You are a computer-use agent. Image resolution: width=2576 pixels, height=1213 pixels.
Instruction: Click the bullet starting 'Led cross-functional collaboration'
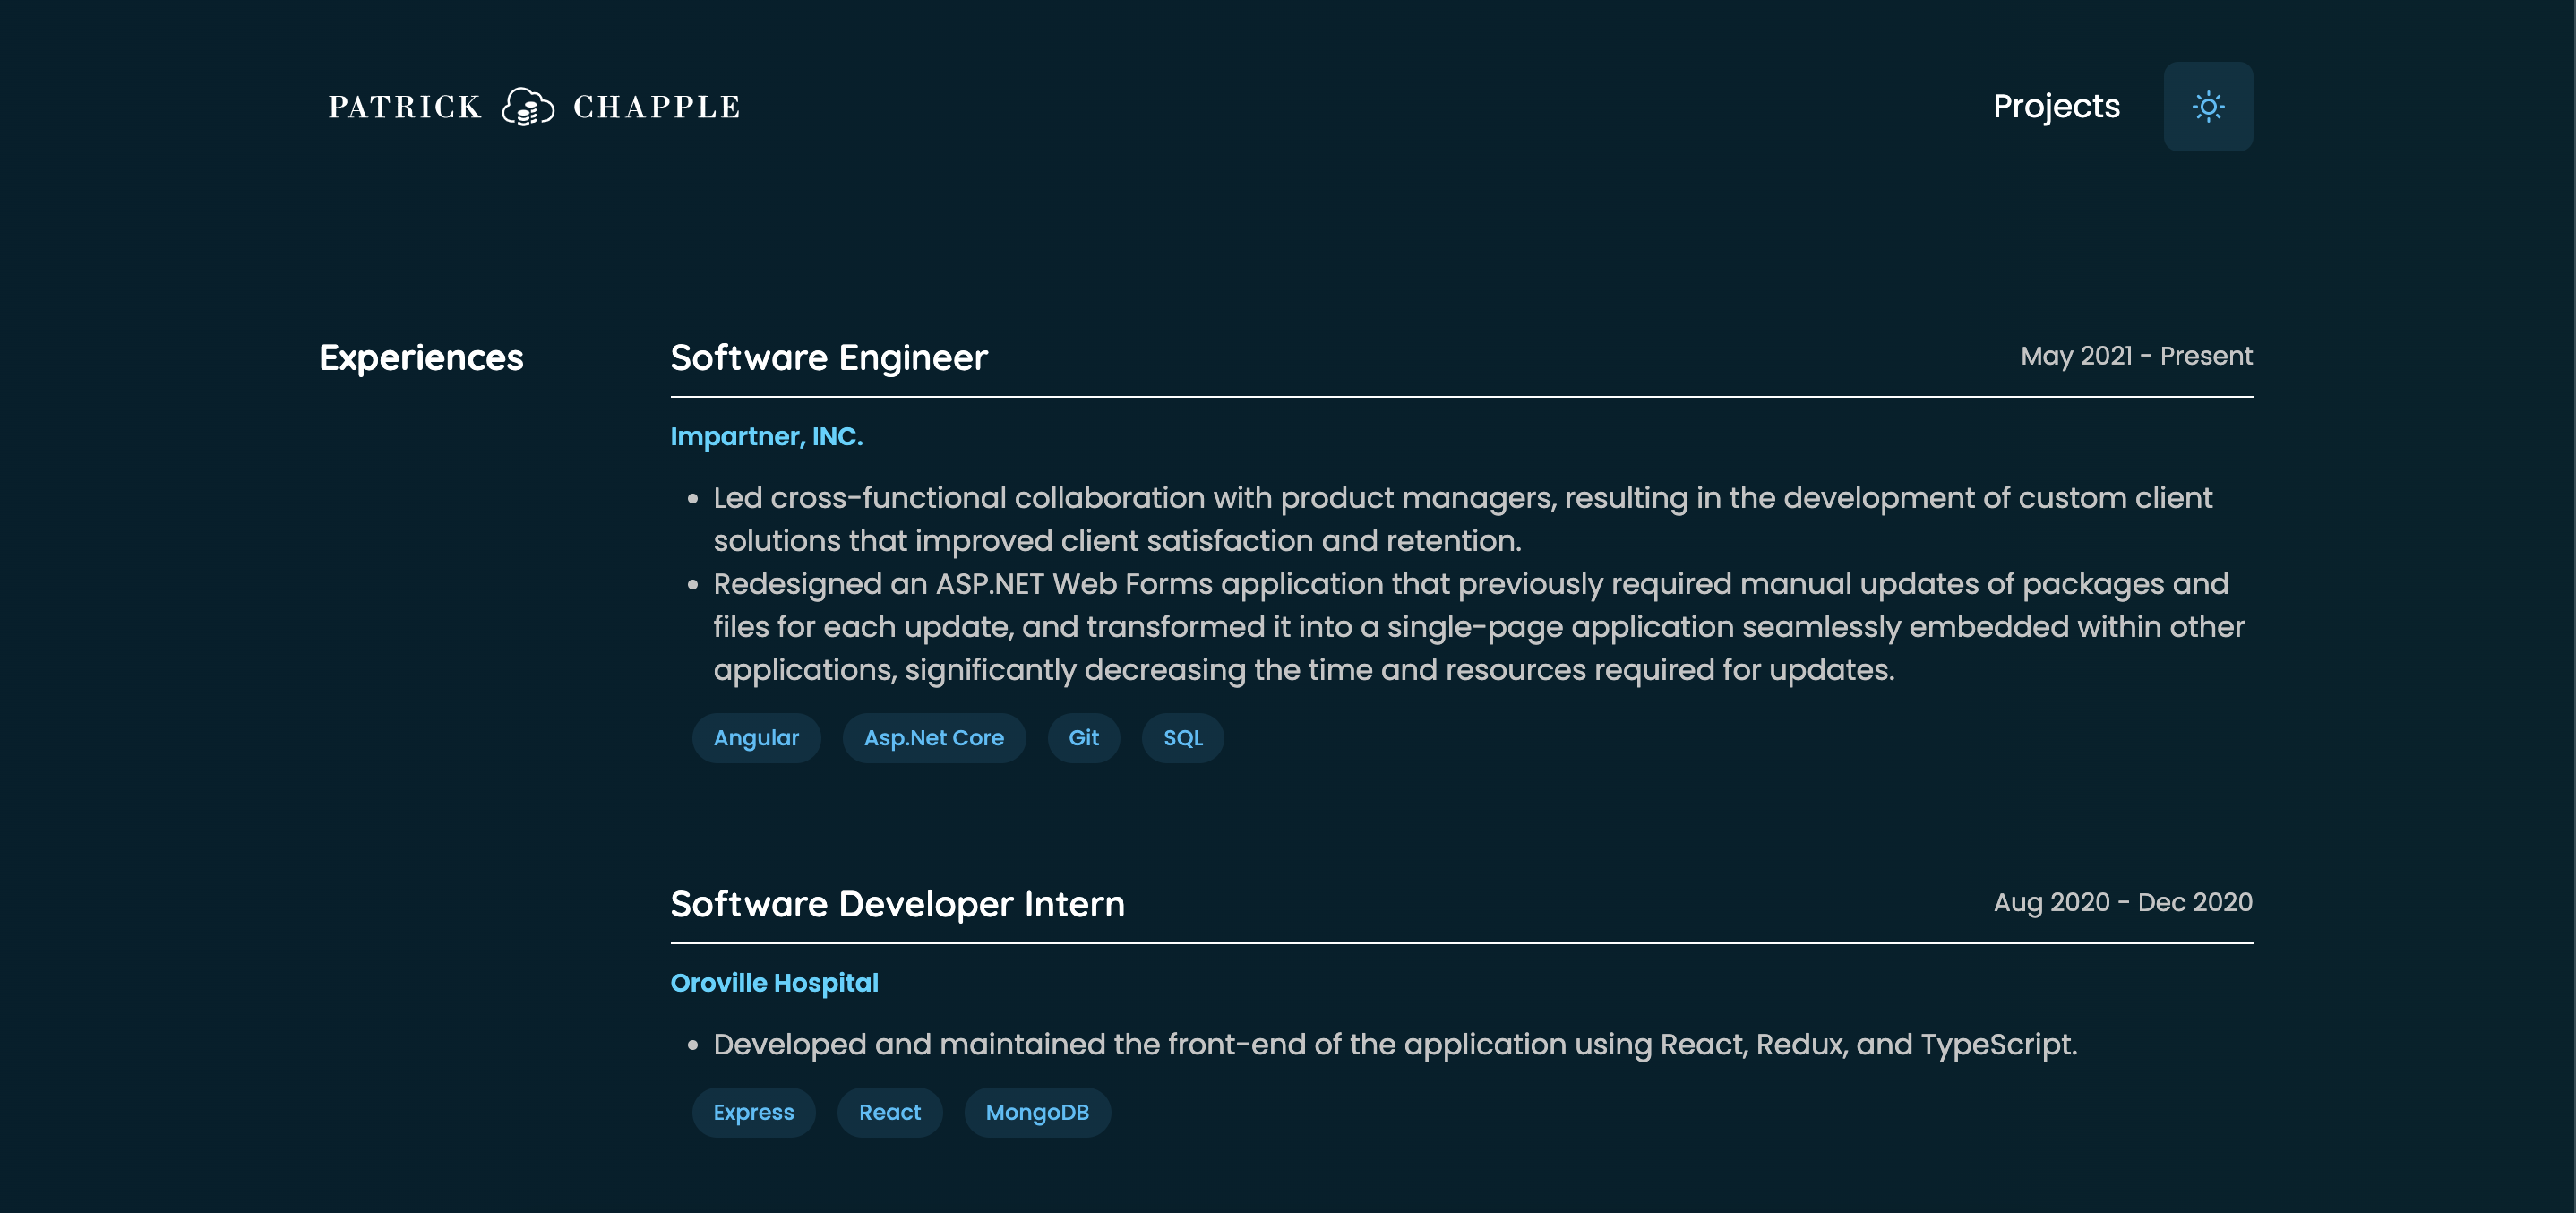[1462, 519]
